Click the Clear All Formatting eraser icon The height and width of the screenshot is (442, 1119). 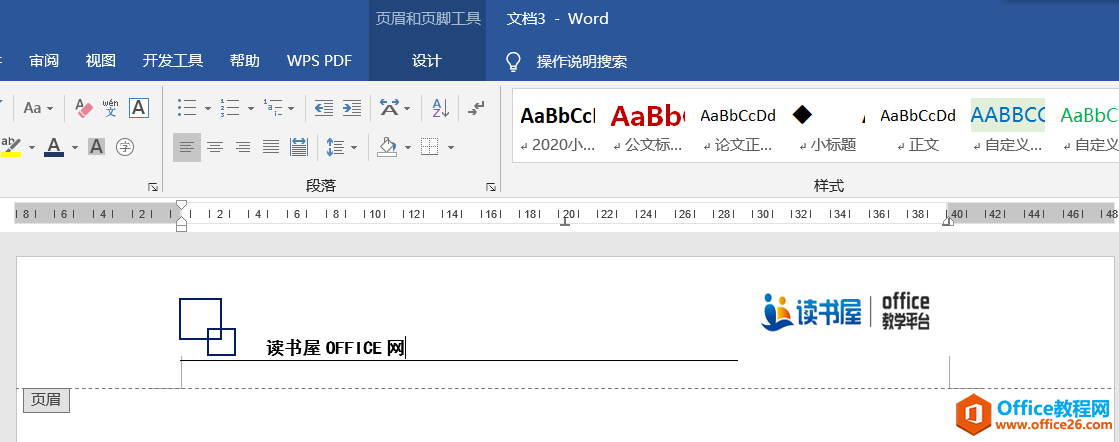84,108
